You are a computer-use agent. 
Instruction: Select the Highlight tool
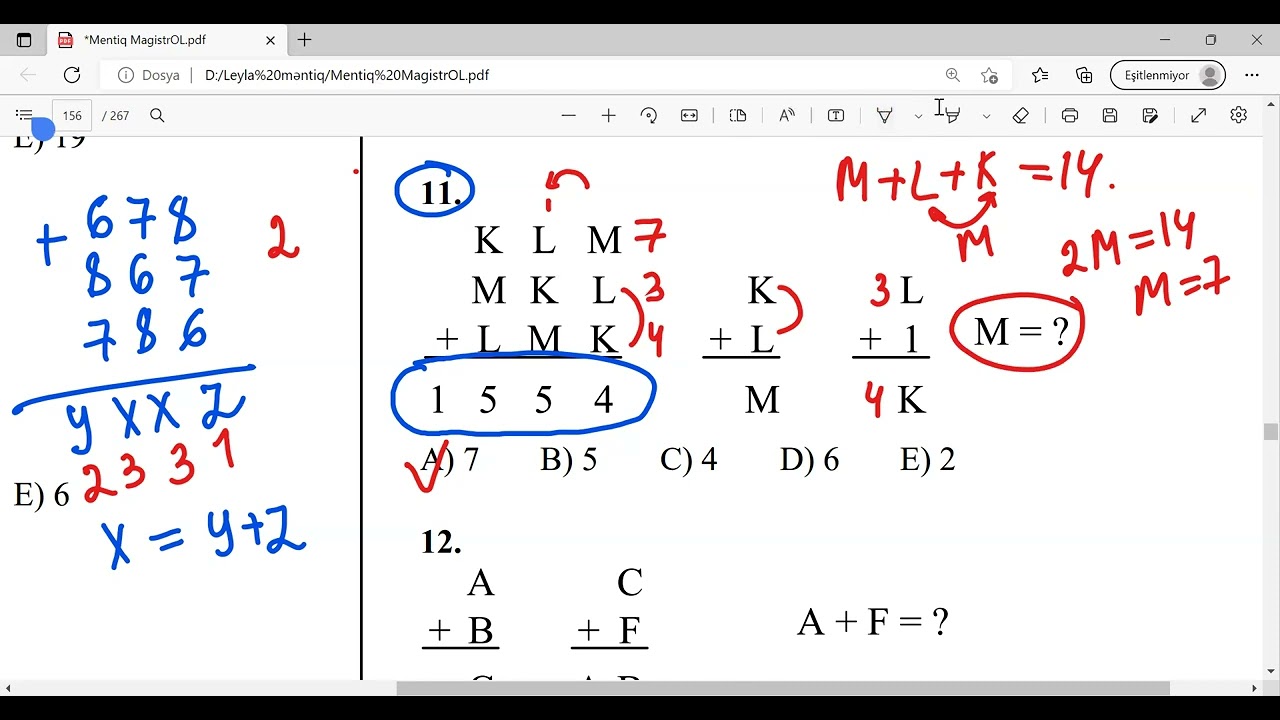953,116
